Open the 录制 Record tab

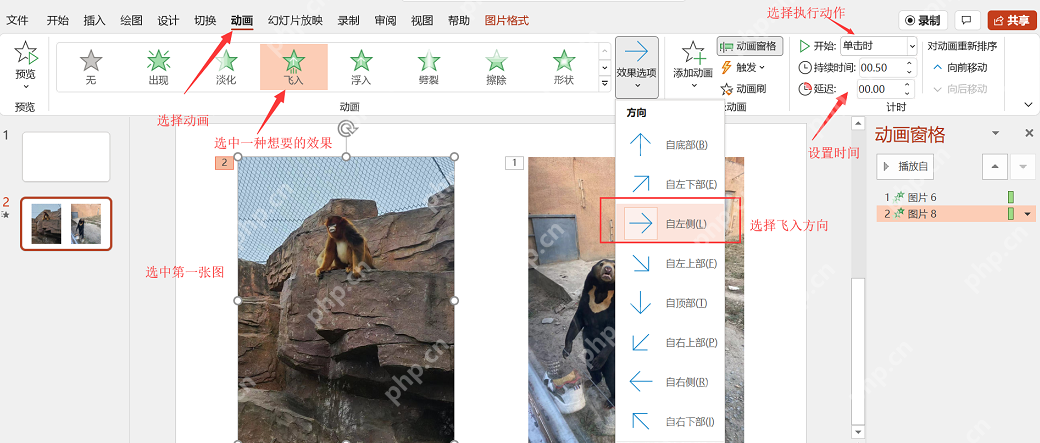(x=349, y=21)
